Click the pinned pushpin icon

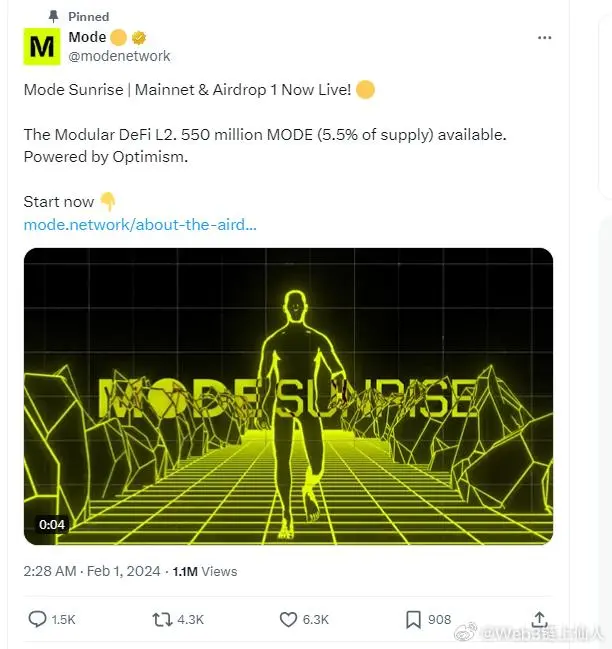(53, 17)
